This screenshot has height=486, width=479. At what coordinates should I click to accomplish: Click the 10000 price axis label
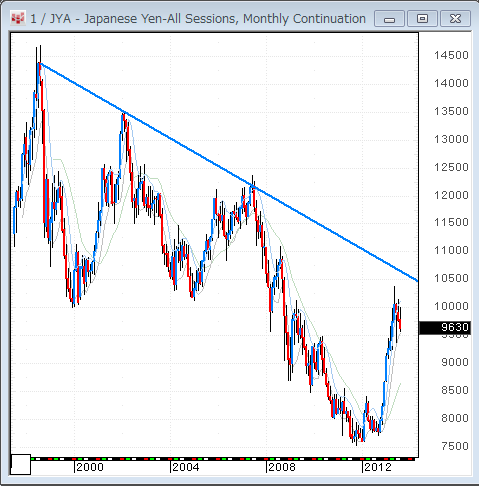pos(451,306)
